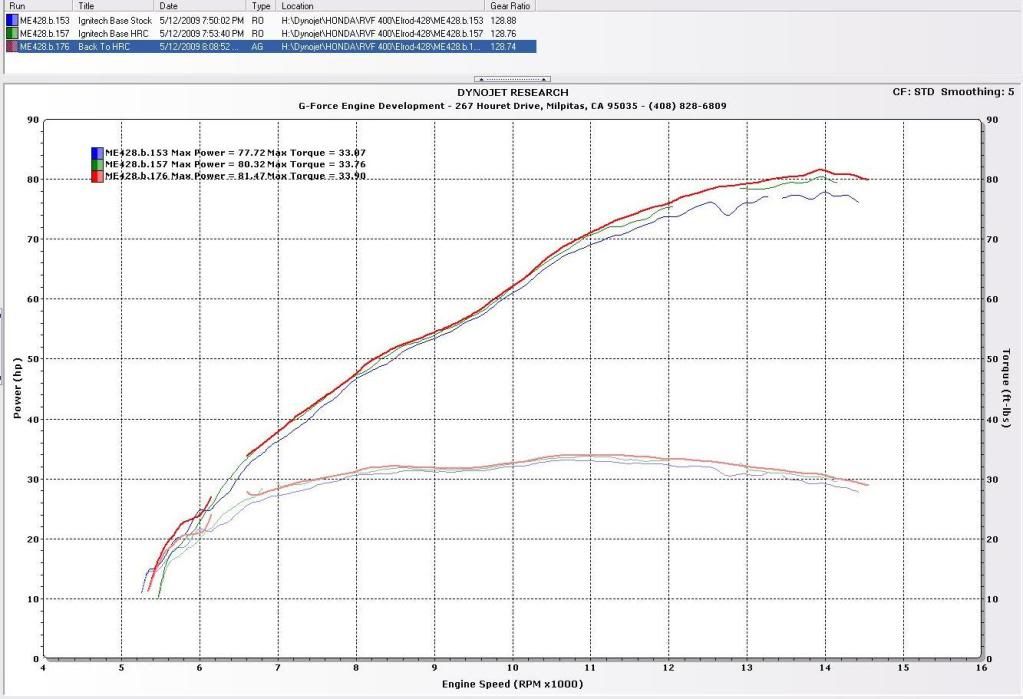Click legend text 'ME428.b.157 Max Power = 80.32'

[x=185, y=164]
